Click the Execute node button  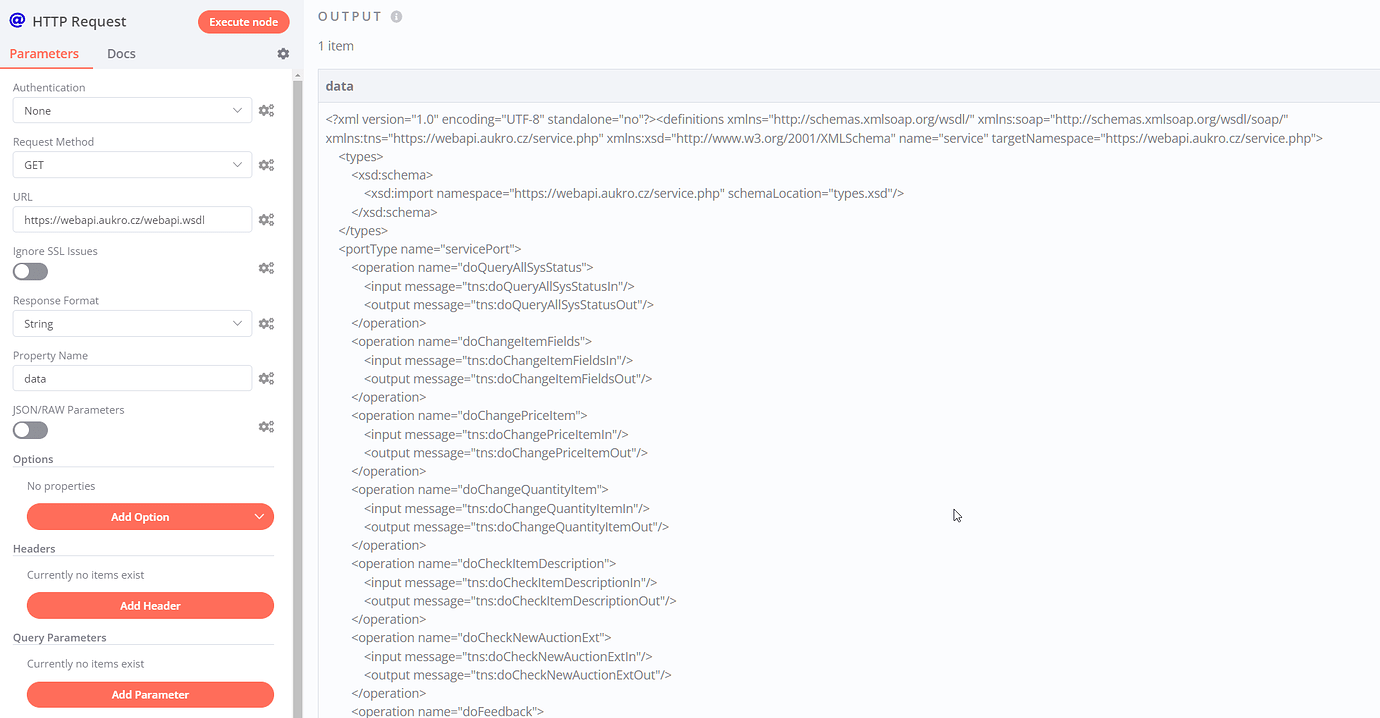244,22
